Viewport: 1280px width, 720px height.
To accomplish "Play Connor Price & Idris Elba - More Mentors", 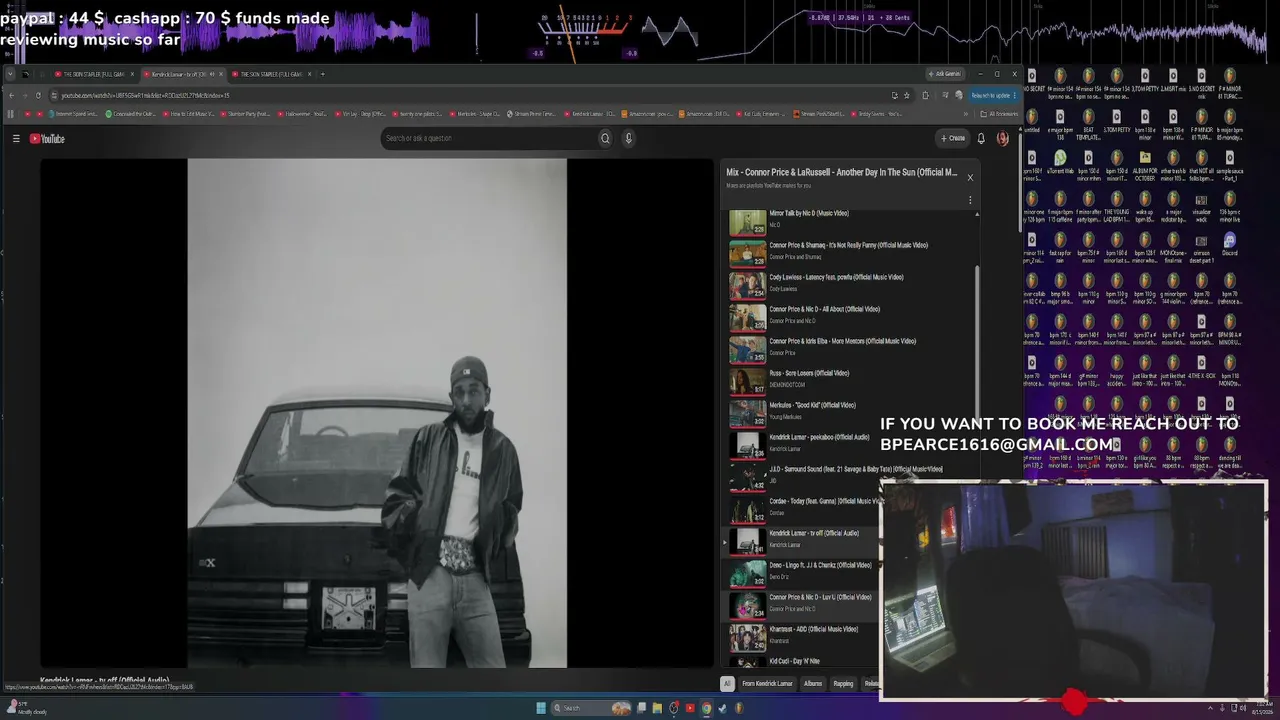I will coord(848,349).
